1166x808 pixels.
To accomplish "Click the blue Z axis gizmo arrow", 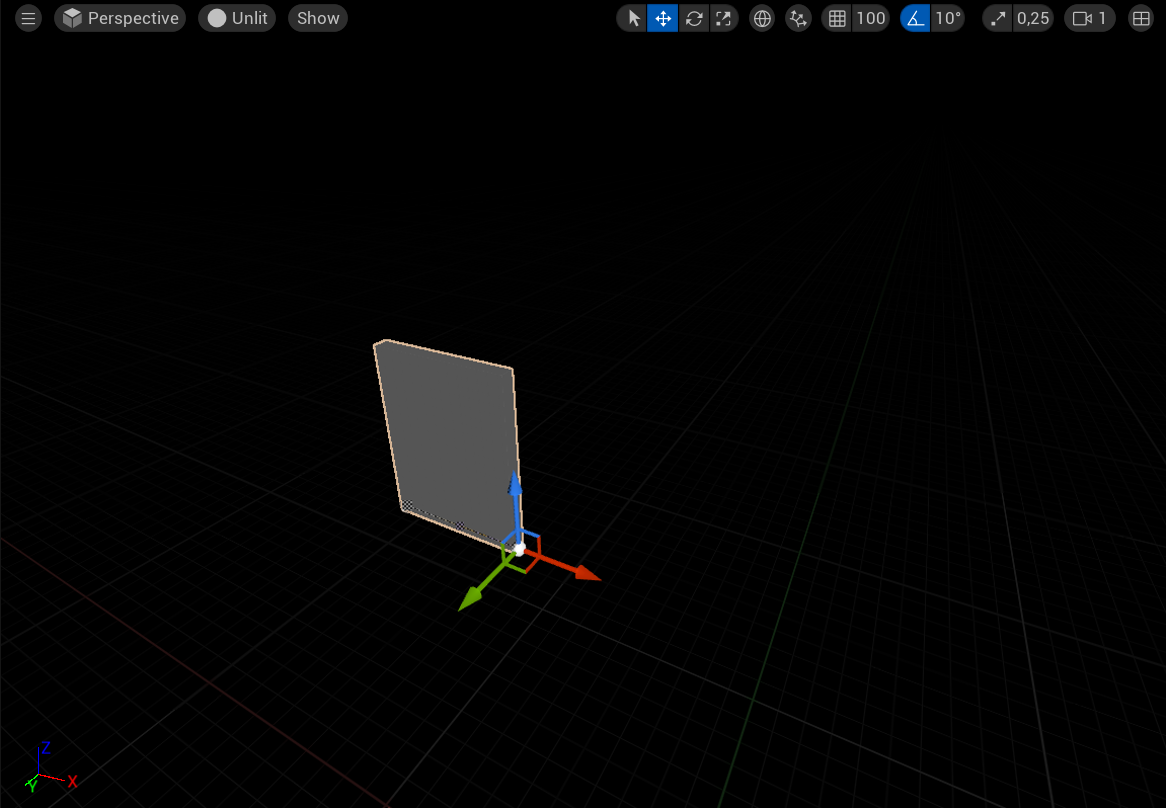I will tap(515, 483).
